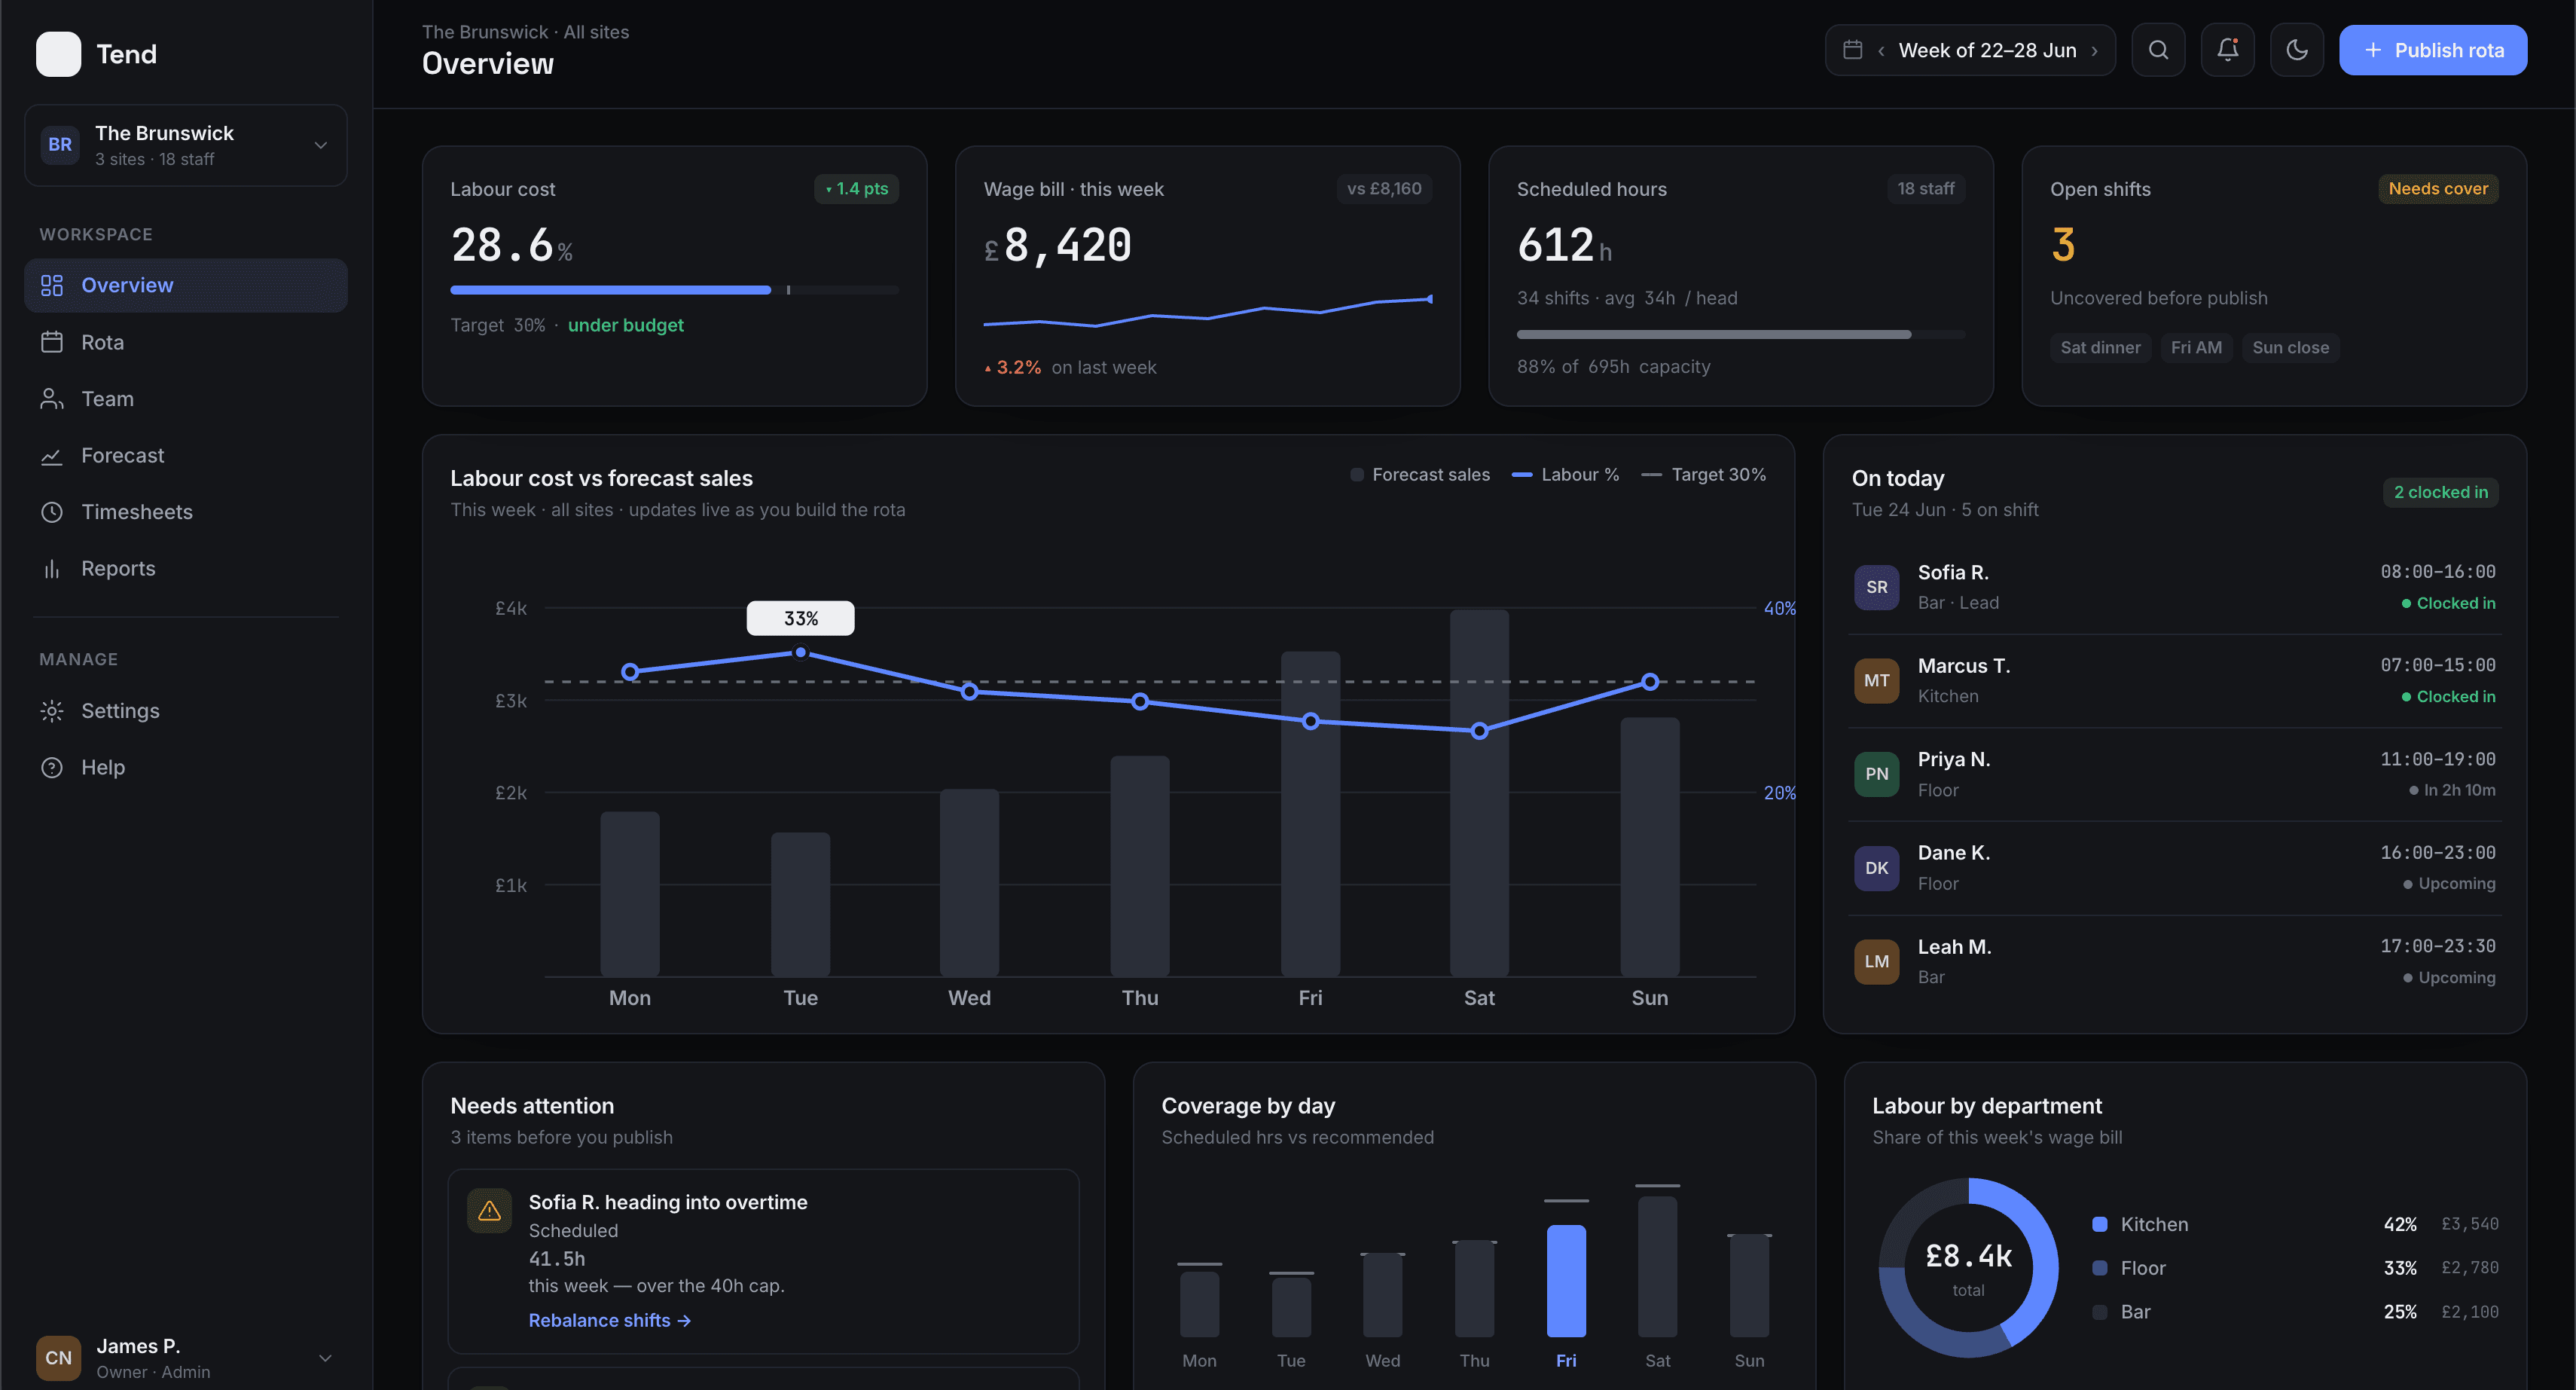This screenshot has width=2576, height=1390.
Task: Toggle Target 30% legend item
Action: click(x=1704, y=474)
